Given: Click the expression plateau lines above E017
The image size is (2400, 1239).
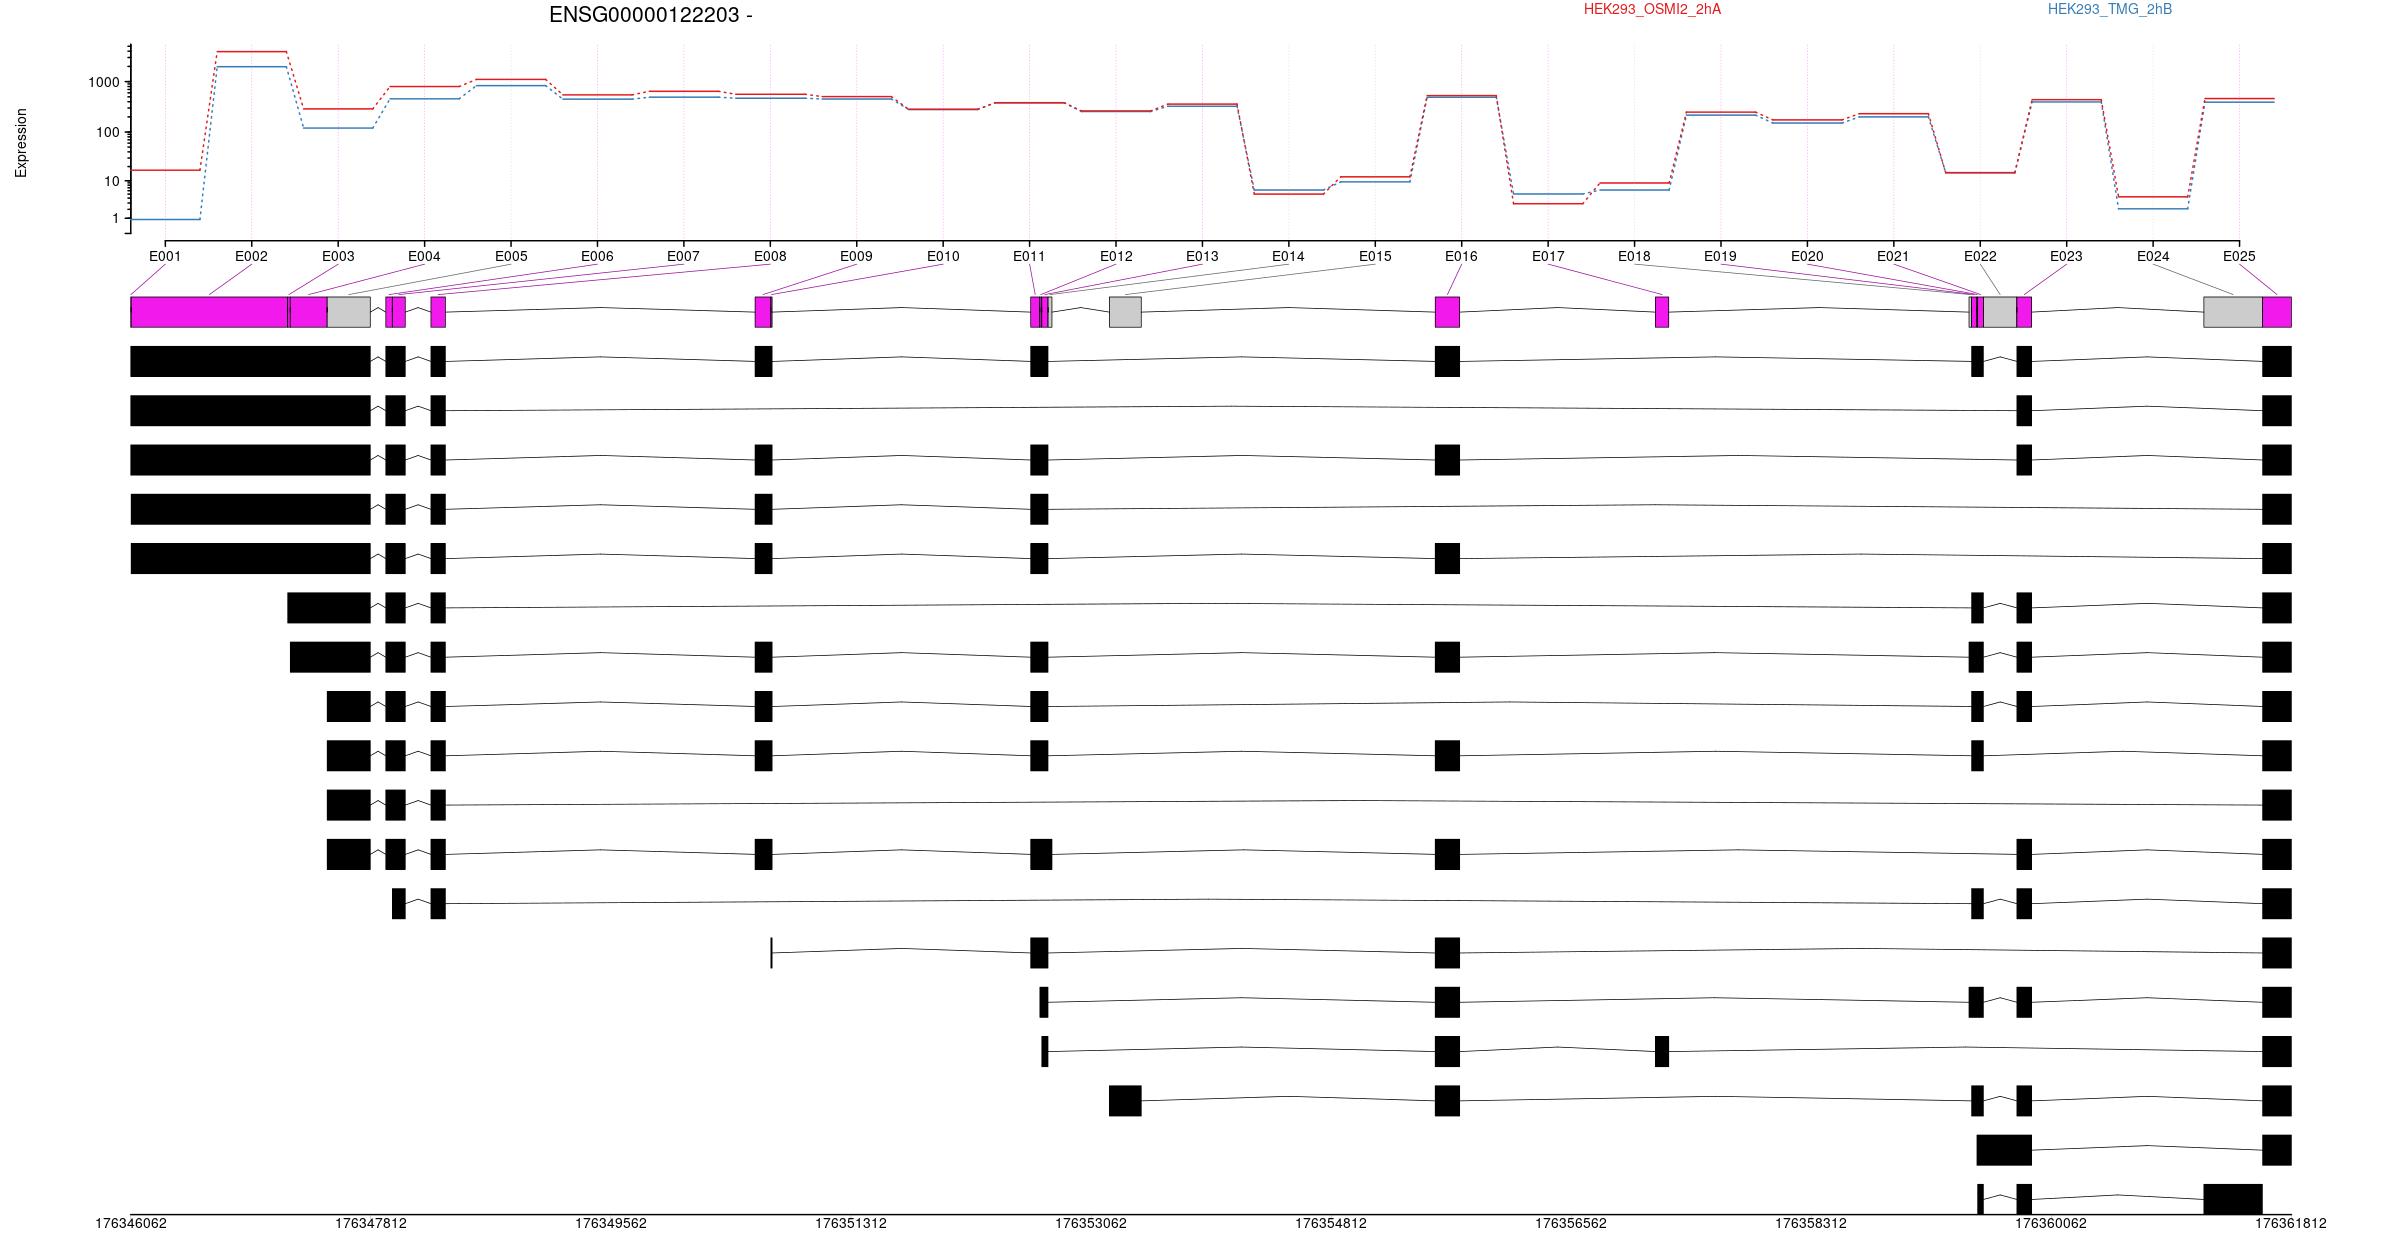Looking at the screenshot, I should coord(1548,199).
